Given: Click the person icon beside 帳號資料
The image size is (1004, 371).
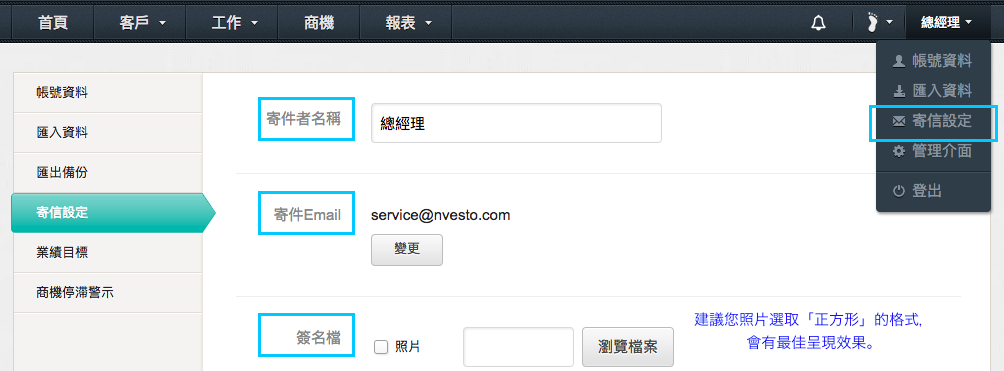Looking at the screenshot, I should (x=899, y=62).
